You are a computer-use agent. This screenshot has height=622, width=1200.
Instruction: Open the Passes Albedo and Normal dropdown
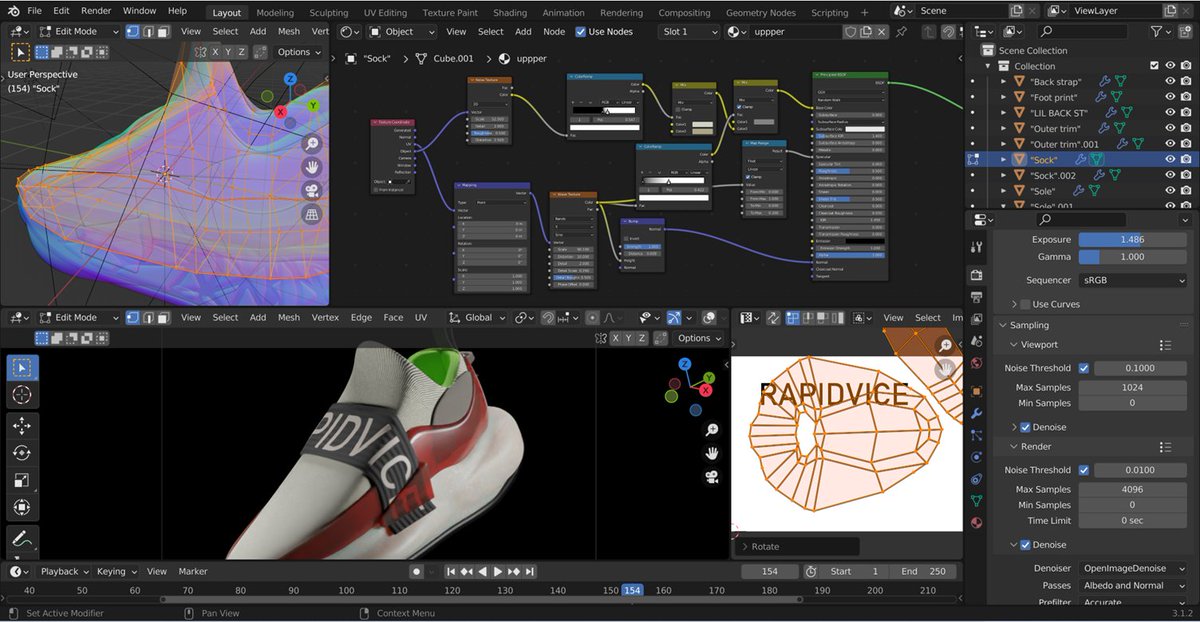point(1133,585)
